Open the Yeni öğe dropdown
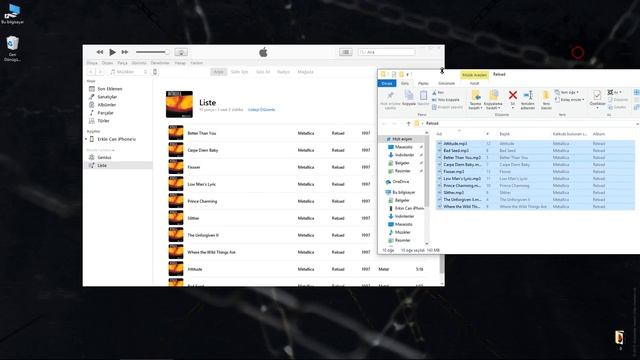 567,92
